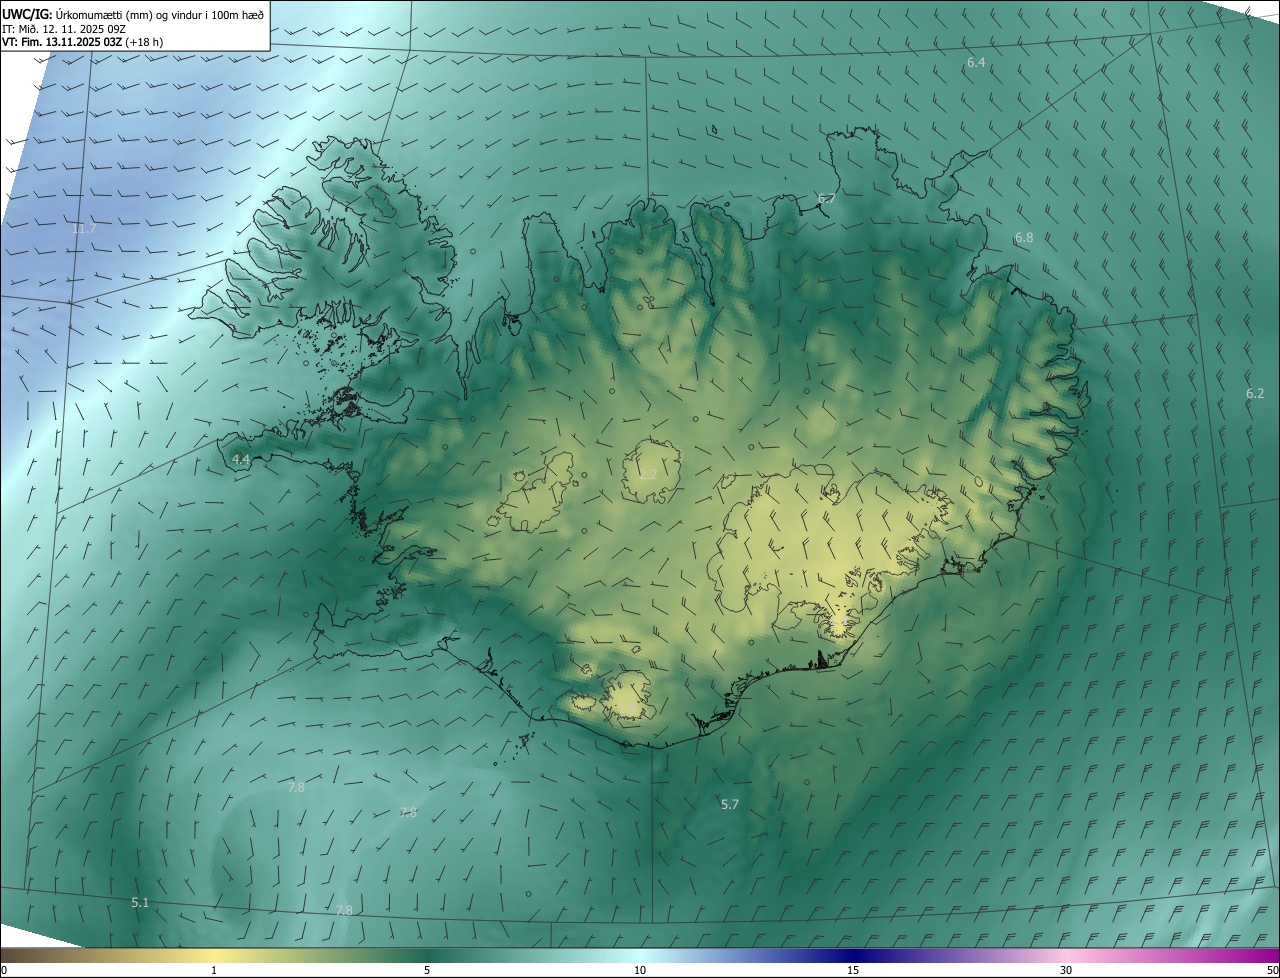Click the color scale tick label 0

coord(4,970)
